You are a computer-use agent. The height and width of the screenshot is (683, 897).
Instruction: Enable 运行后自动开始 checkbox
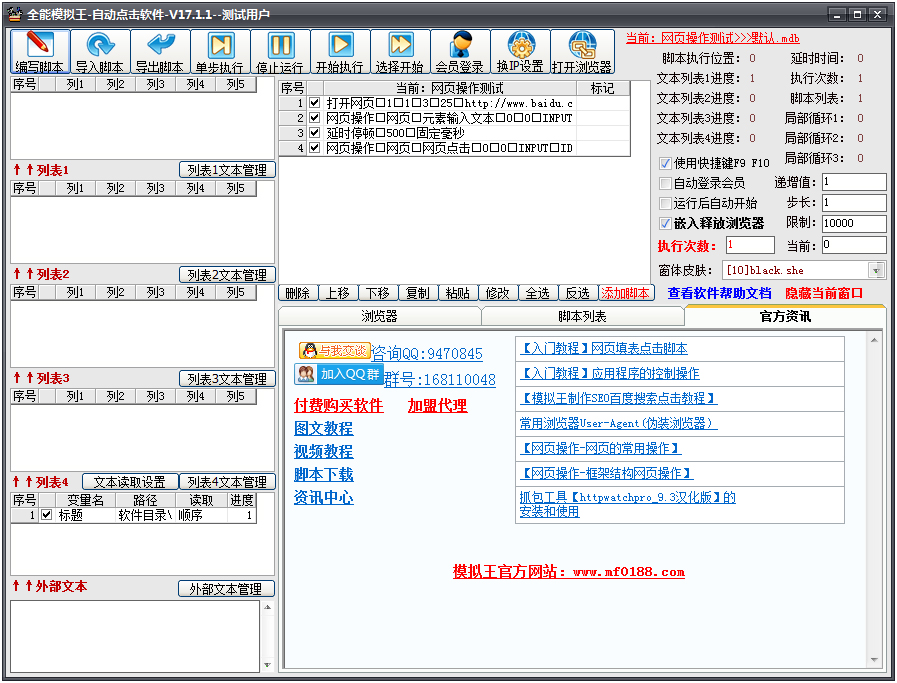pos(665,203)
